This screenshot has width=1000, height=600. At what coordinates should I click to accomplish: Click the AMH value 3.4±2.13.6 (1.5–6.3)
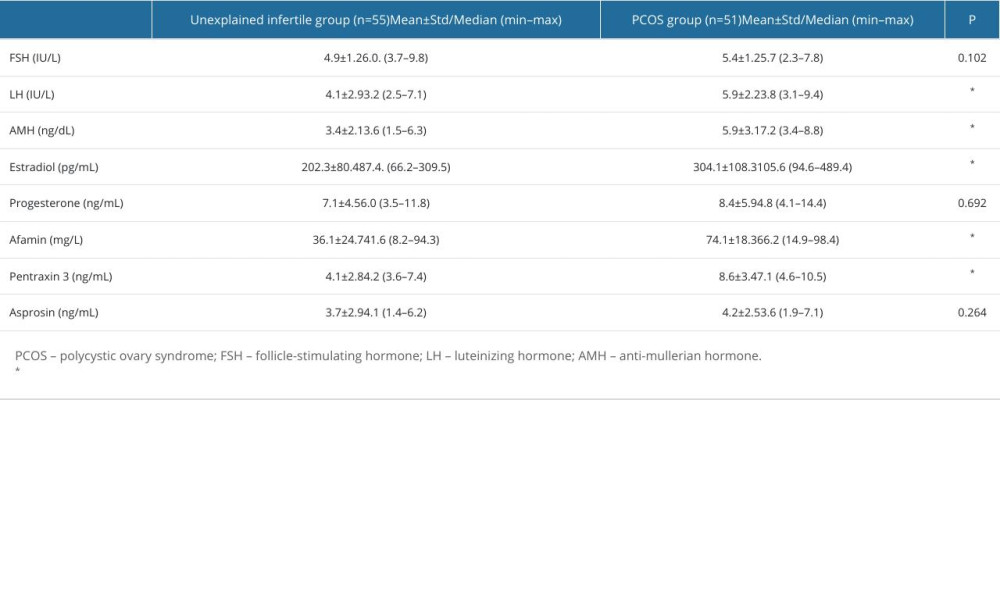pos(376,131)
